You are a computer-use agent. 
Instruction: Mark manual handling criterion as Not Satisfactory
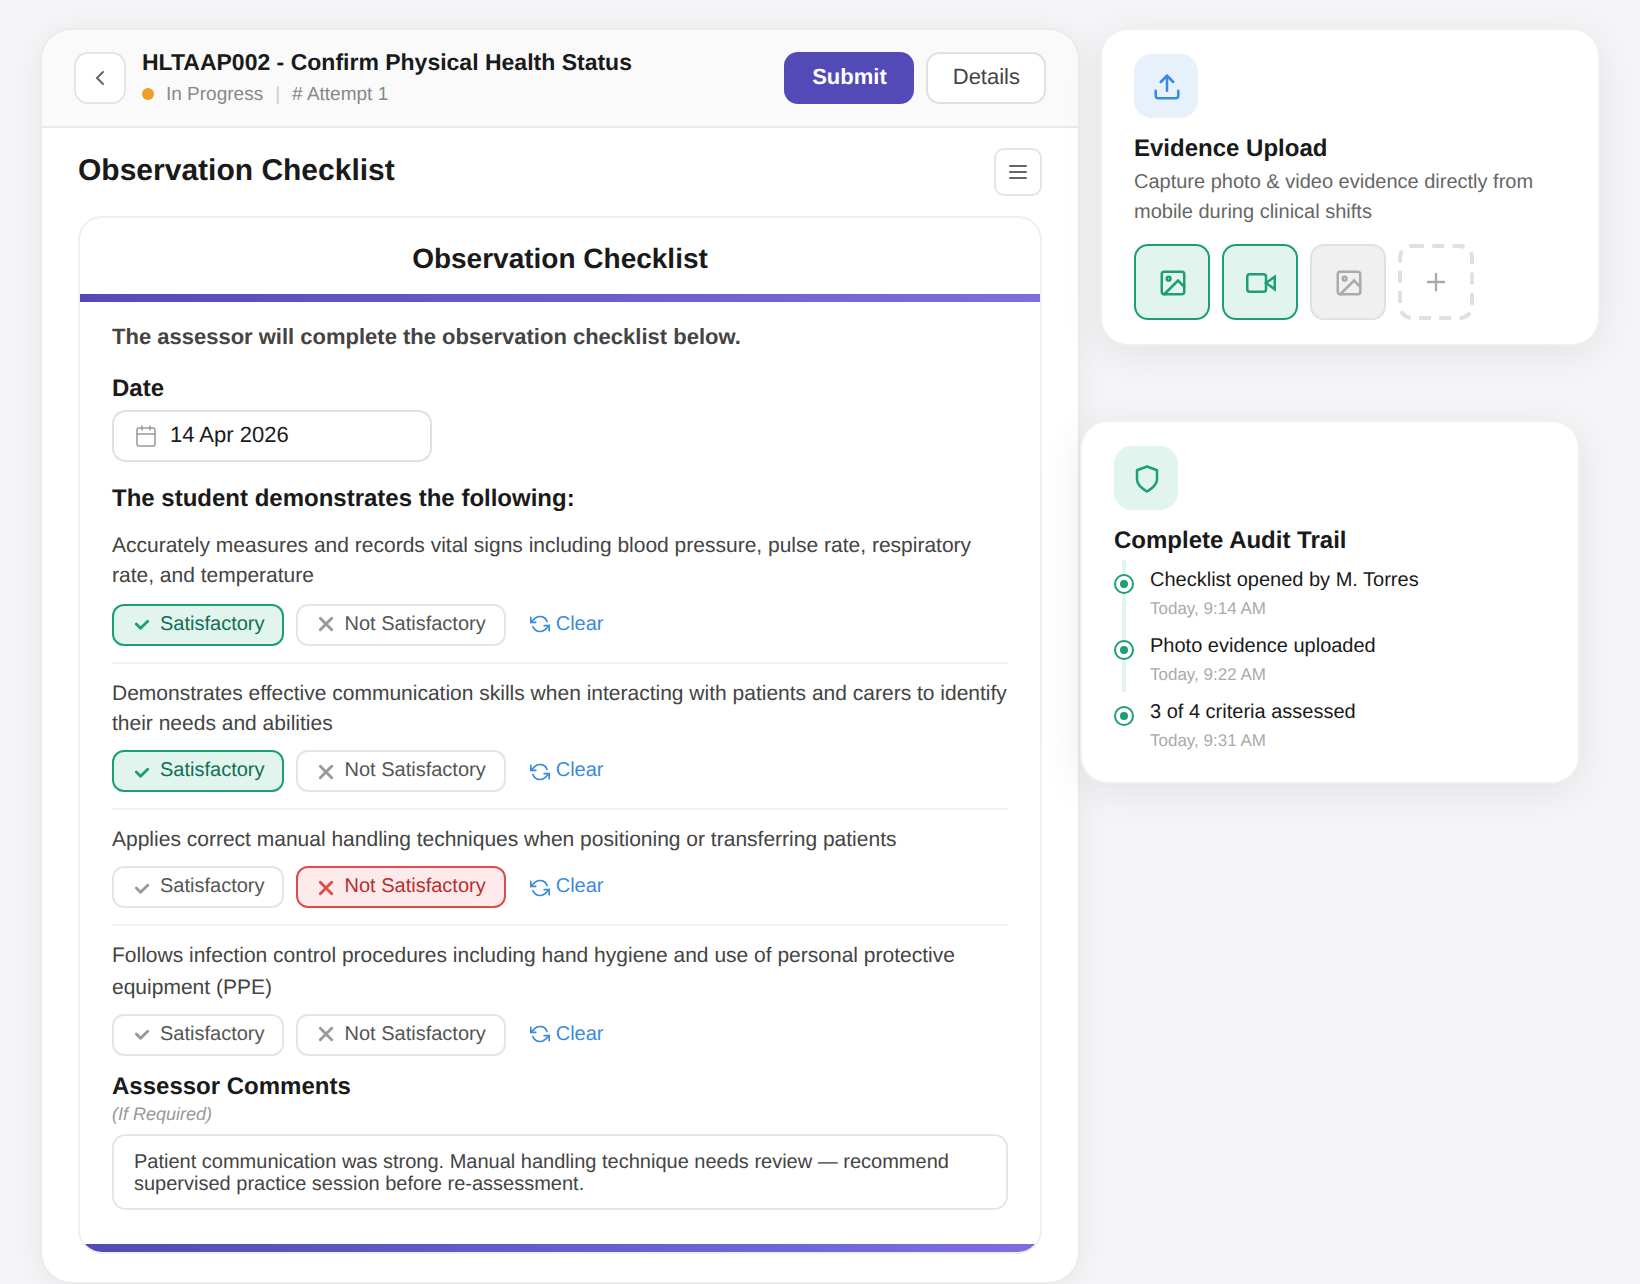click(x=401, y=887)
